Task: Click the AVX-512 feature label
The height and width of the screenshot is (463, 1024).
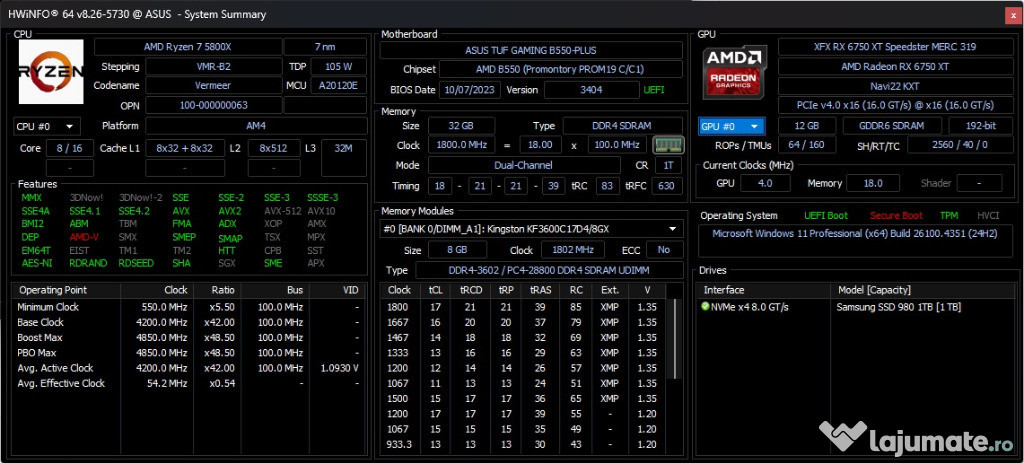Action: point(283,211)
